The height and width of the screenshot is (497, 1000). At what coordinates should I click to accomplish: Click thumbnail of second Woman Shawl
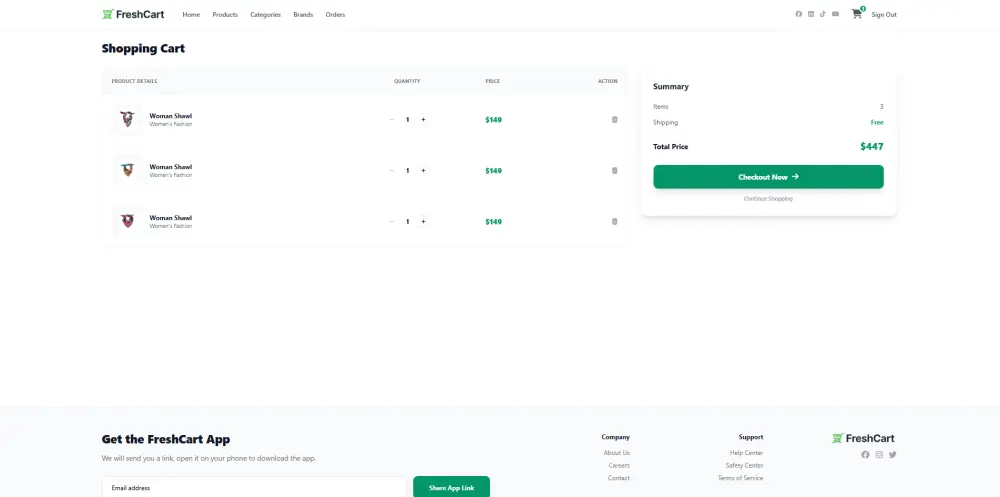pyautogui.click(x=128, y=170)
